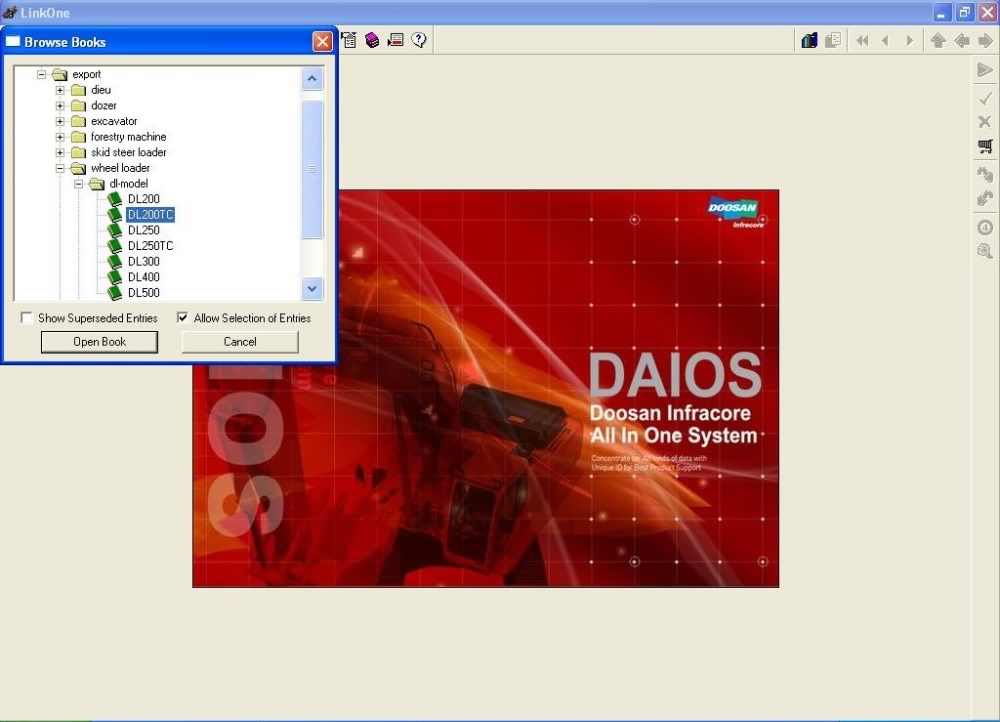Screen dimensions: 1000x722
Task: Select the DL400 book entry
Action: coord(143,277)
